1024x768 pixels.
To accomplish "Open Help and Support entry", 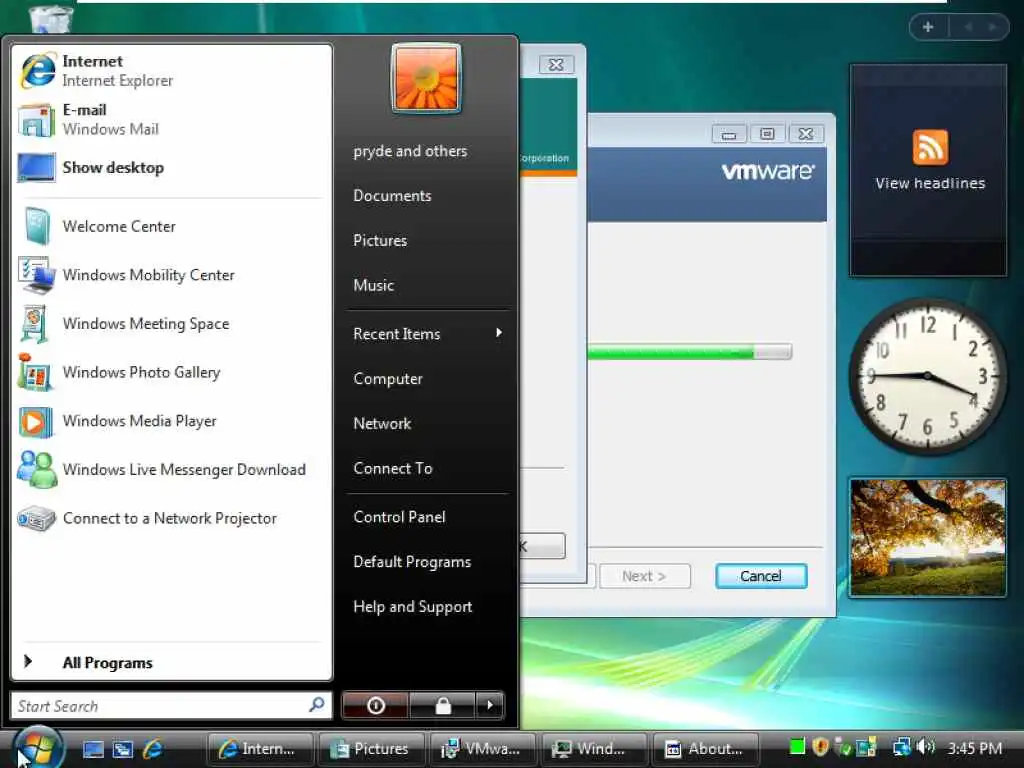I will (413, 607).
